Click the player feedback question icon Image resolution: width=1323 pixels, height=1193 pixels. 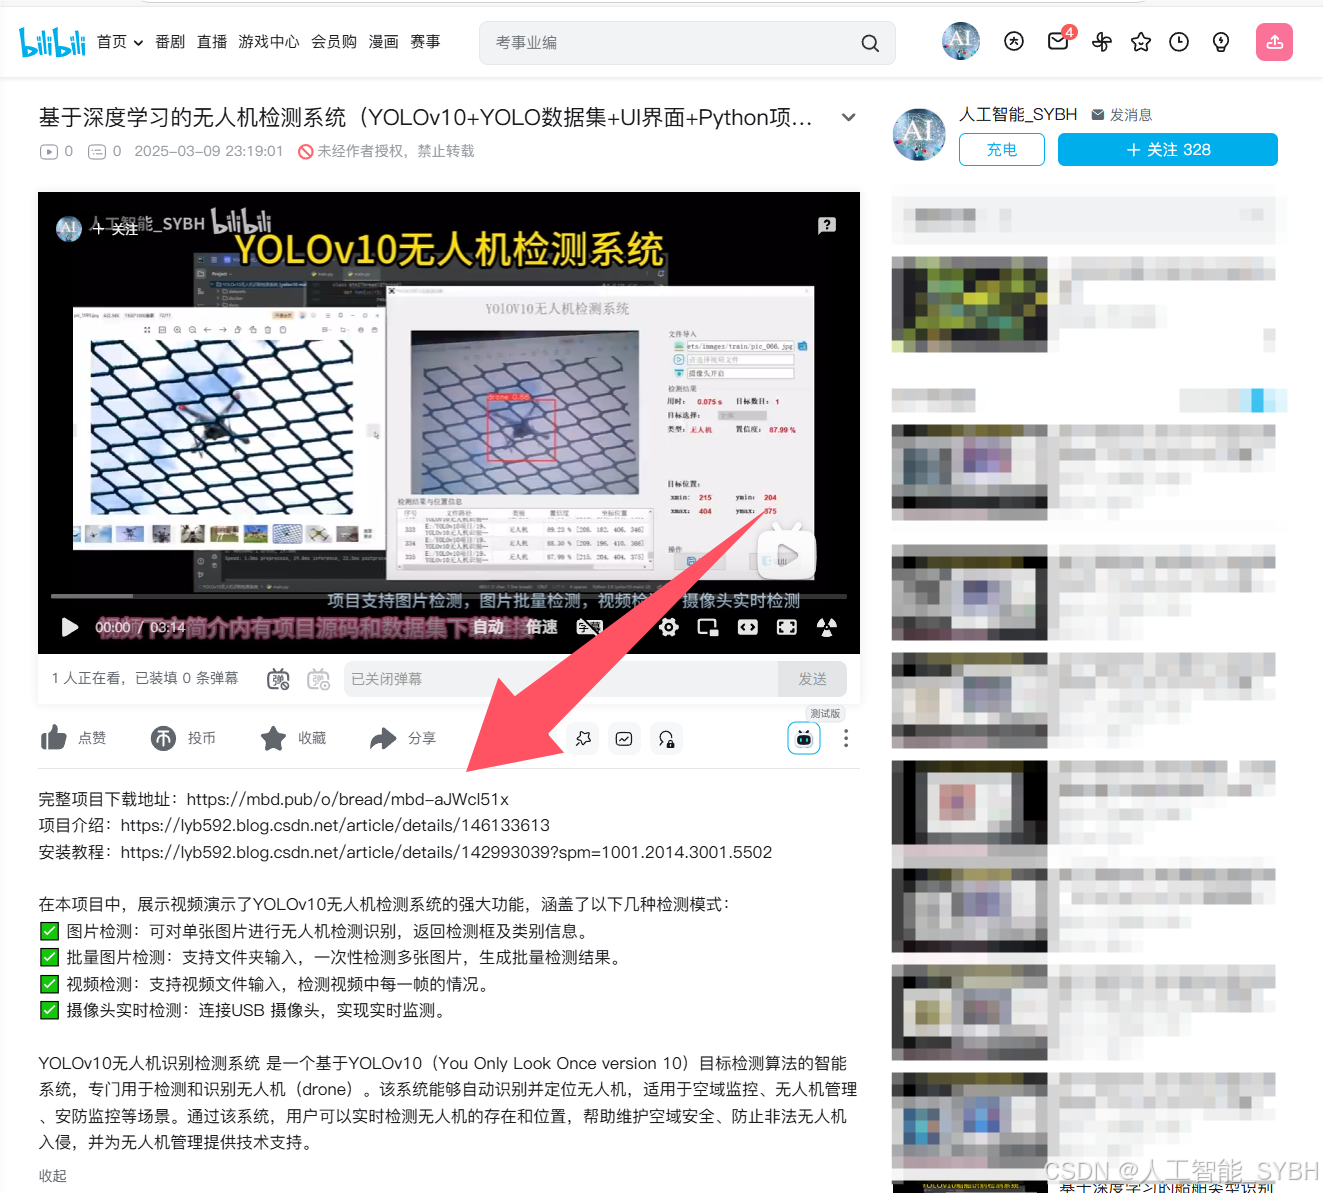[827, 225]
